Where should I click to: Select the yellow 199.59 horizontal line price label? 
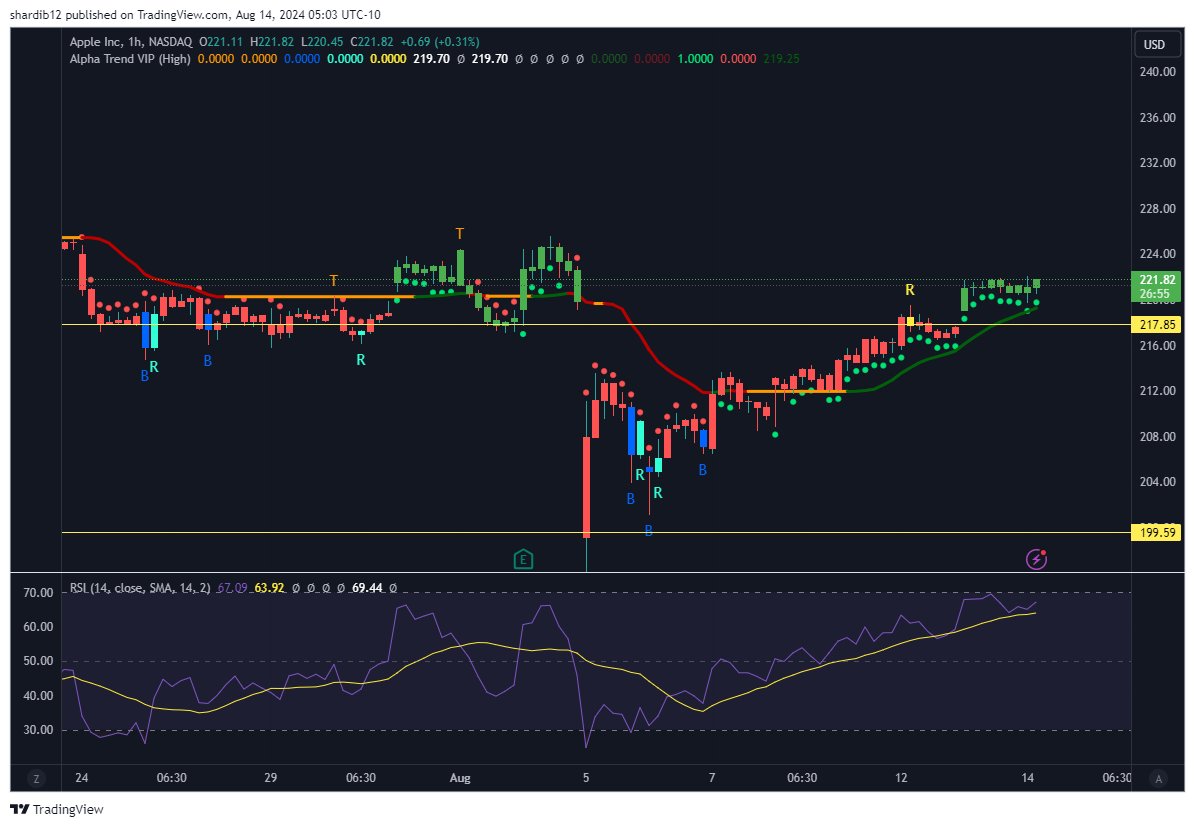1155,533
